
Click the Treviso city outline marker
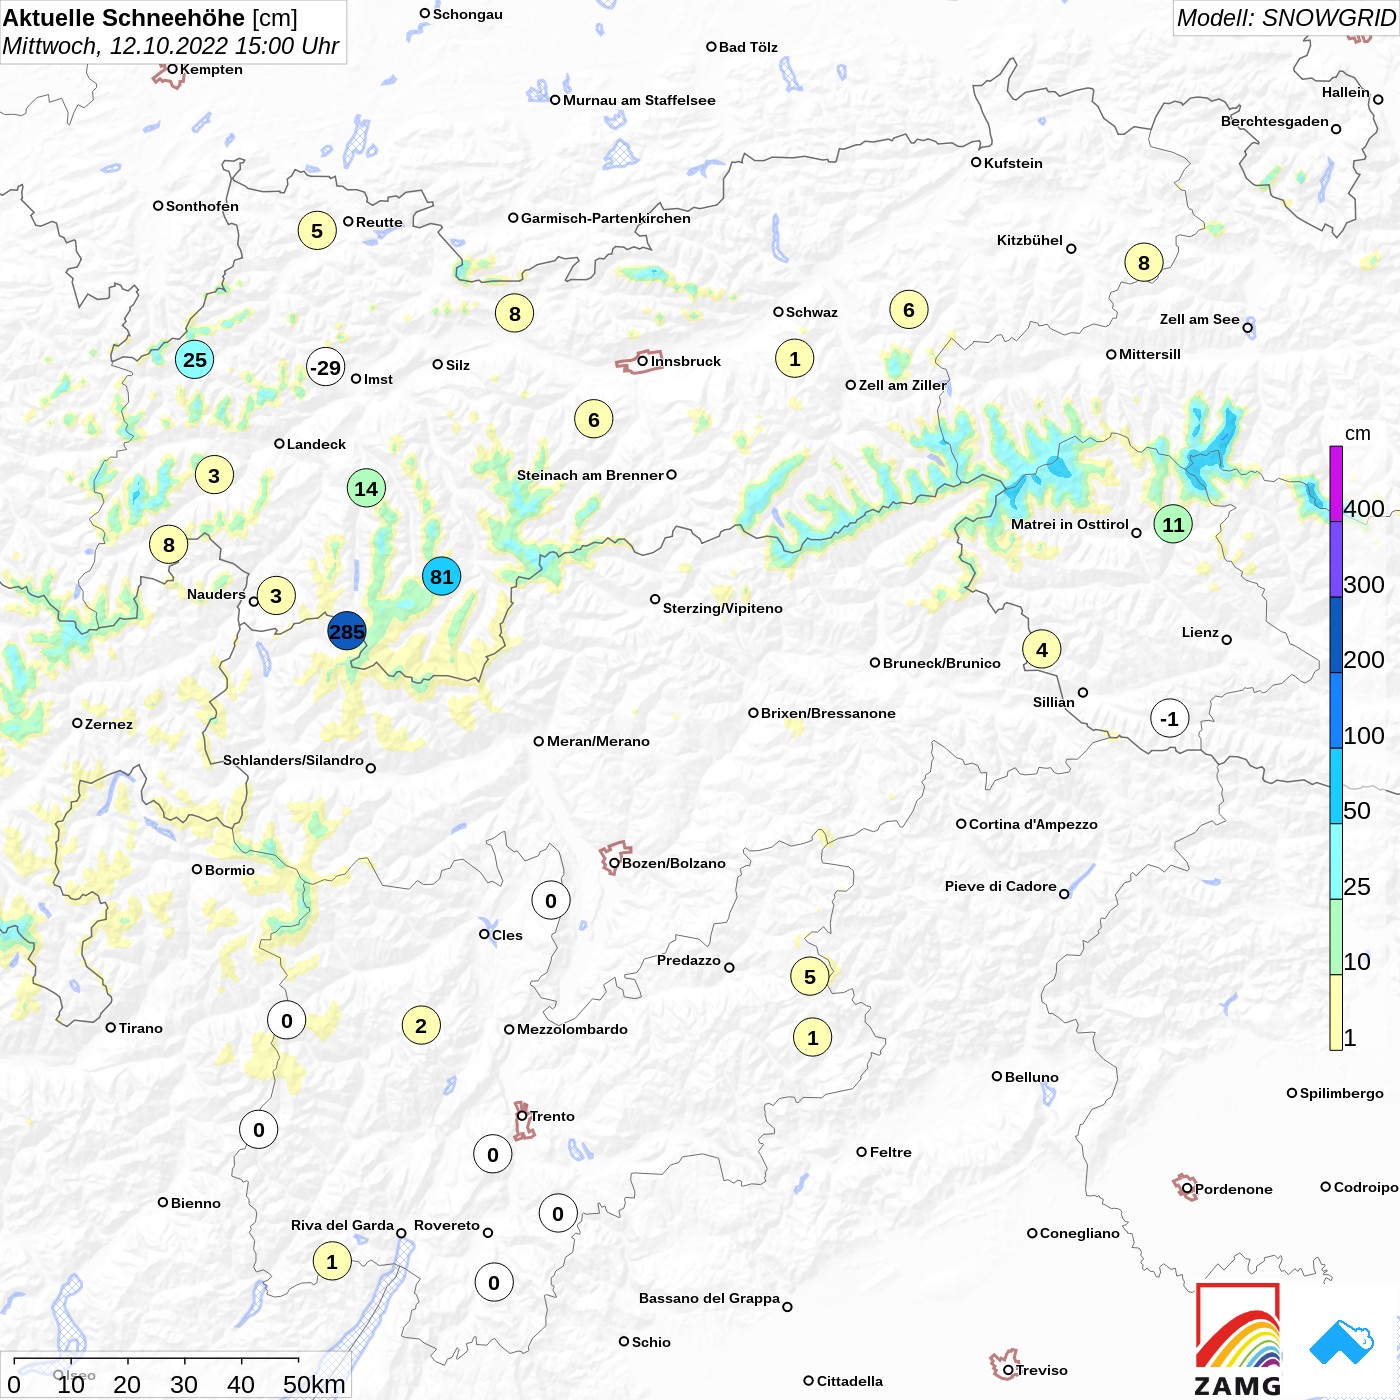pyautogui.click(x=1003, y=1364)
